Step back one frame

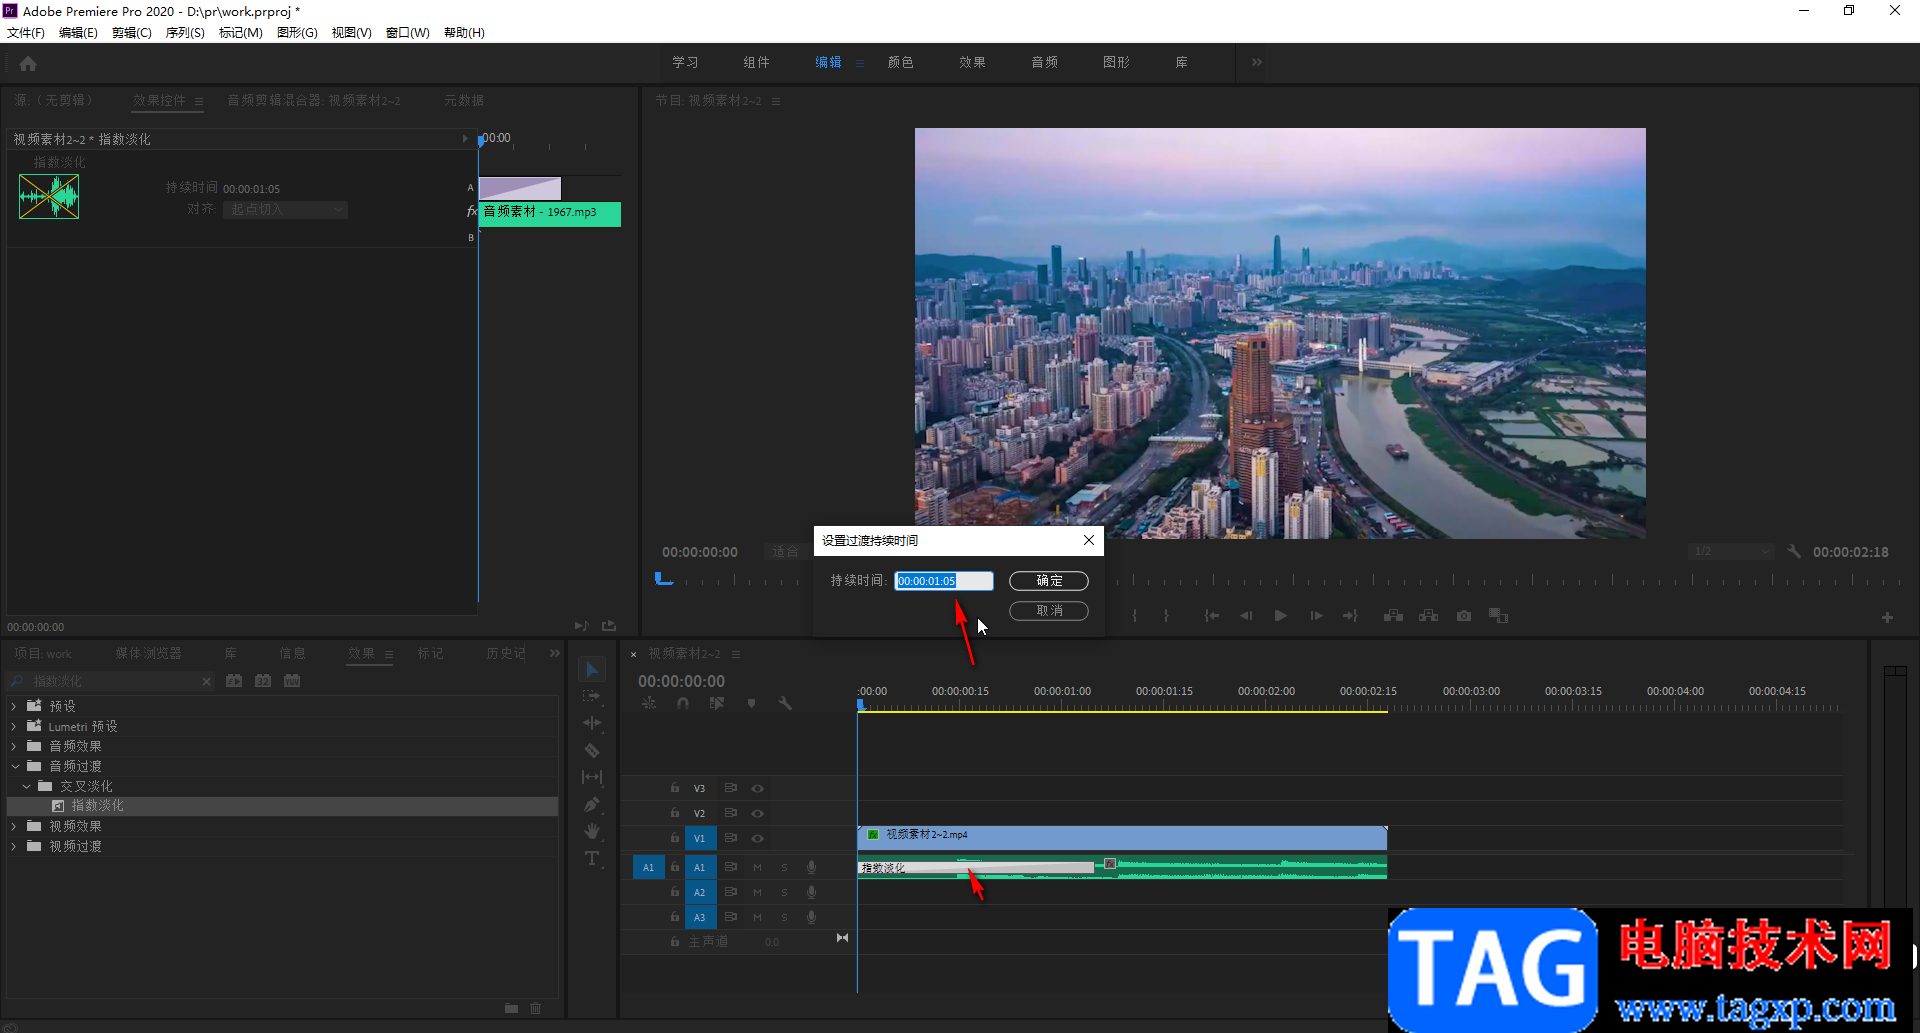pyautogui.click(x=1246, y=616)
